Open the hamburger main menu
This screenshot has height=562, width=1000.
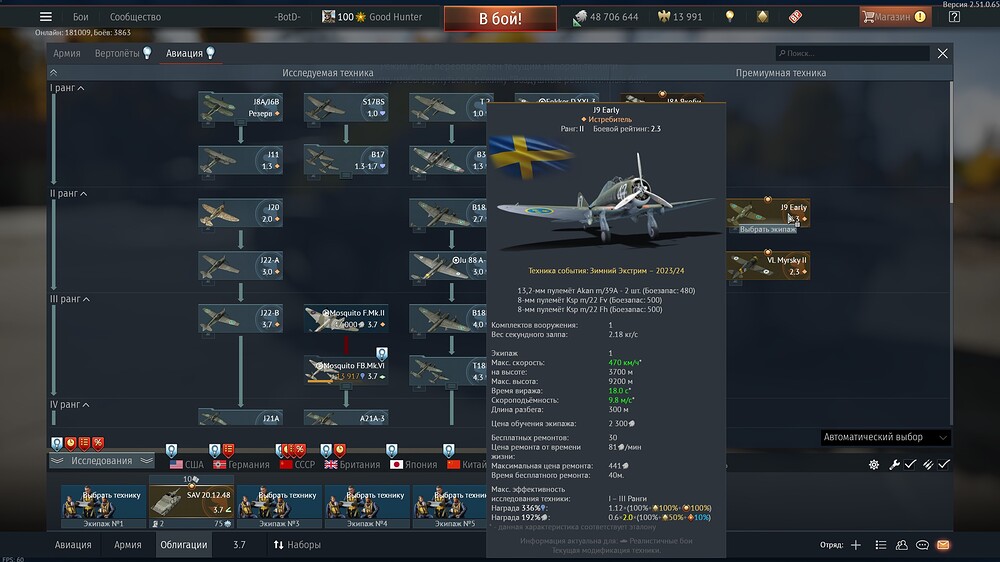pos(45,17)
